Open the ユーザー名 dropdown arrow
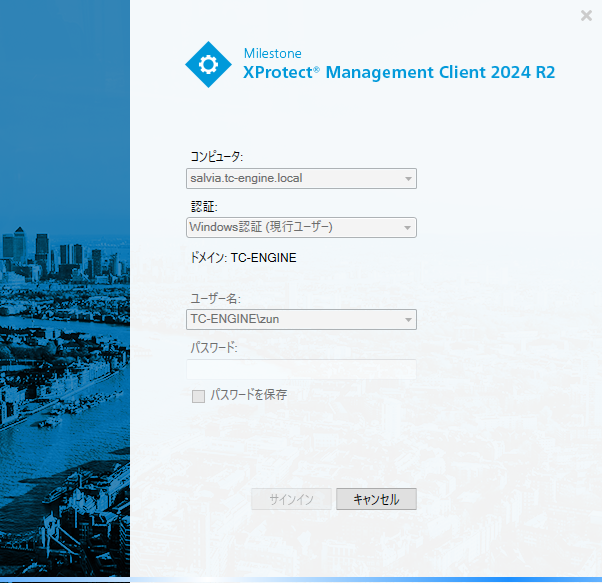 (408, 319)
